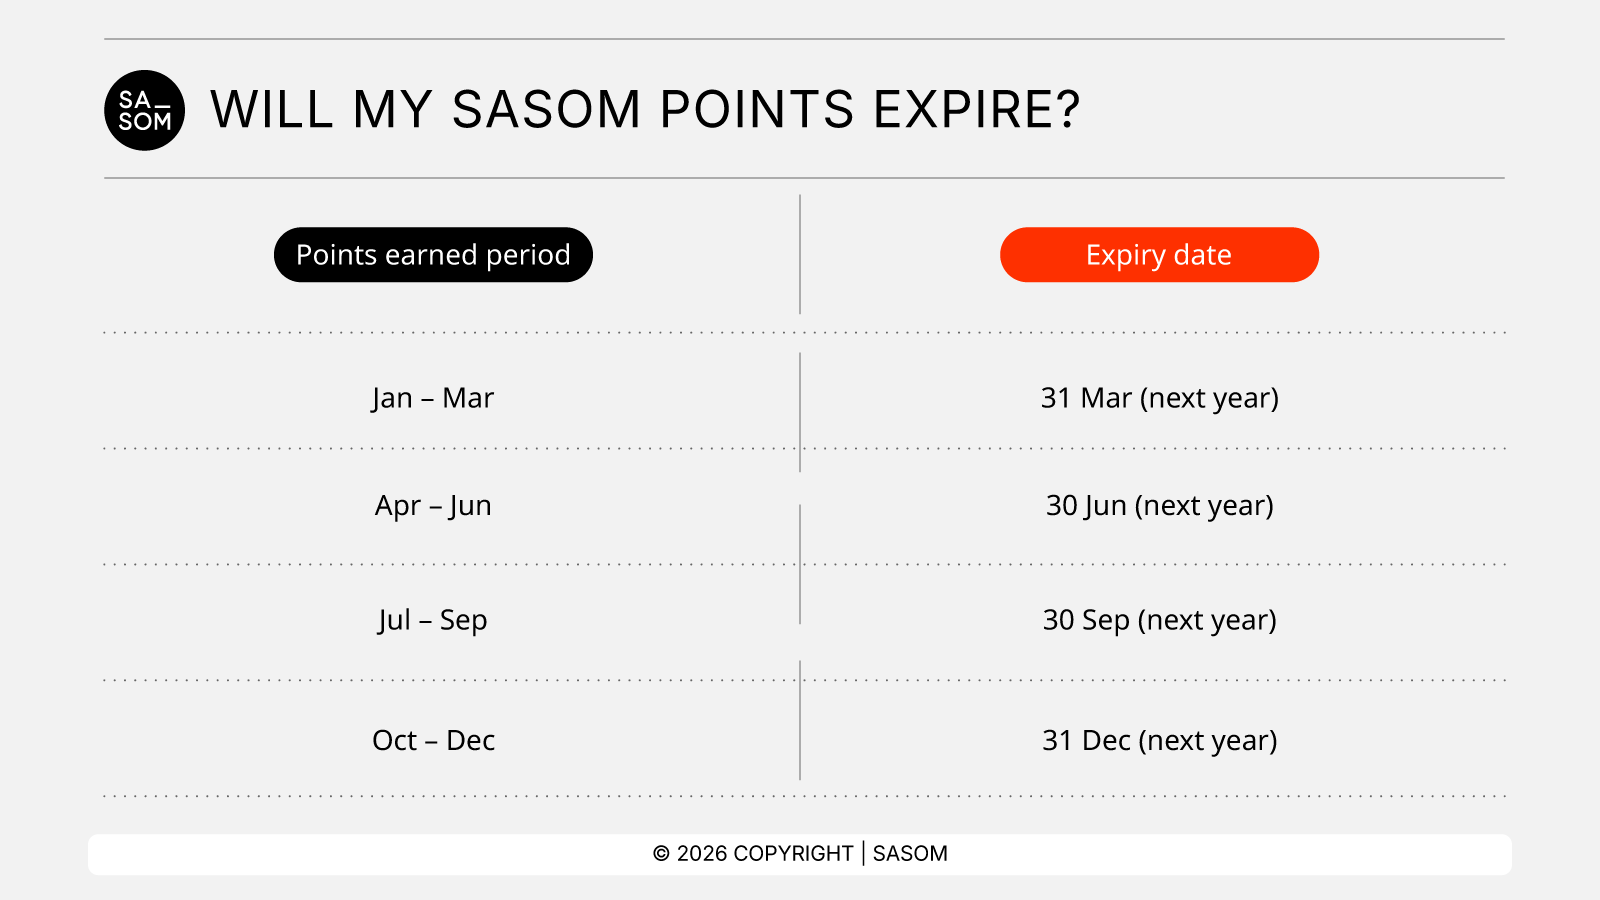Click the word MY in the heading
This screenshot has width=1600, height=900.
[x=391, y=110]
